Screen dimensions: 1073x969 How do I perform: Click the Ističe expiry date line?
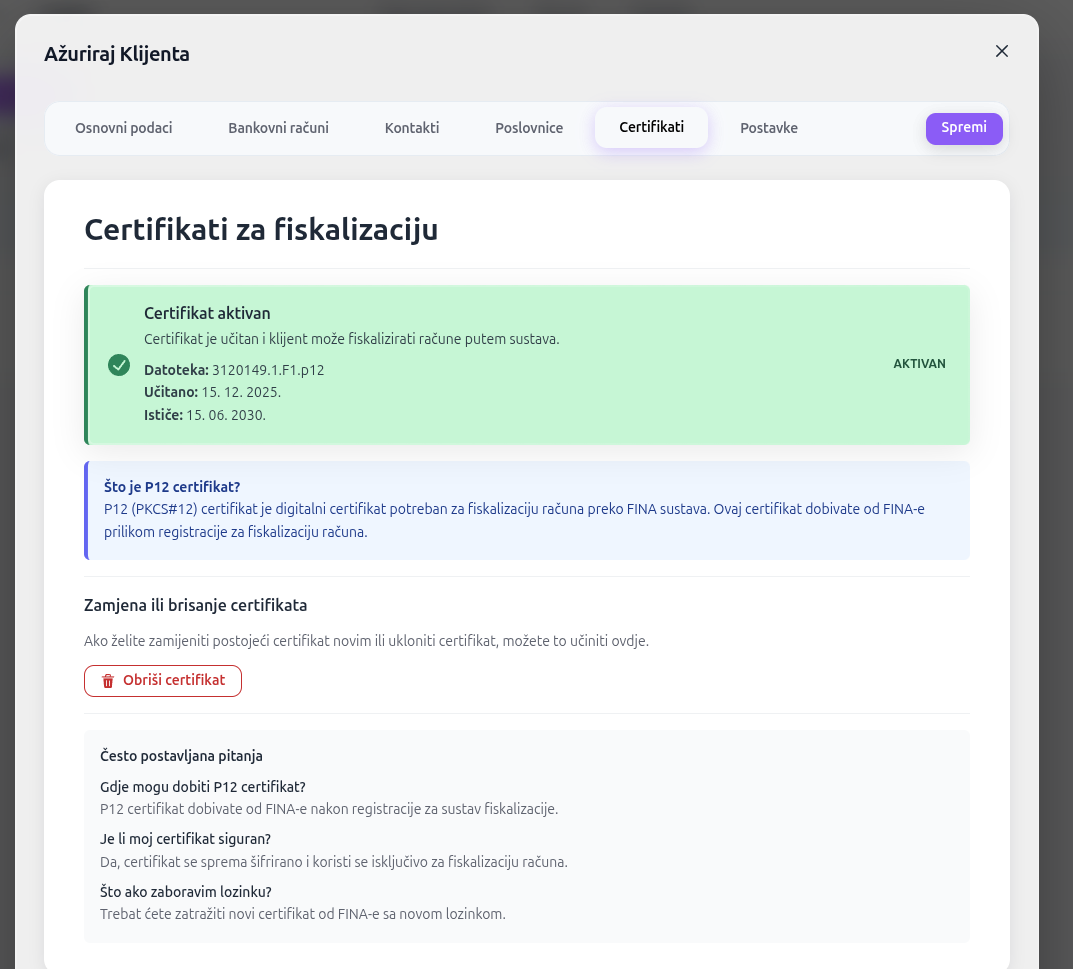[x=205, y=414]
